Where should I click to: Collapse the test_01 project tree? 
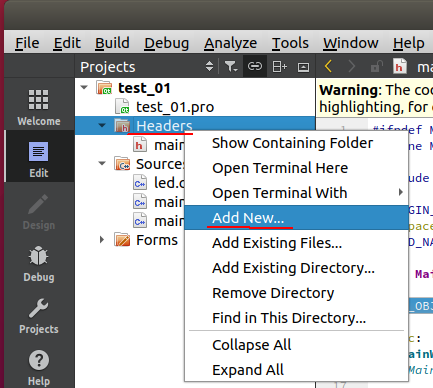point(84,88)
